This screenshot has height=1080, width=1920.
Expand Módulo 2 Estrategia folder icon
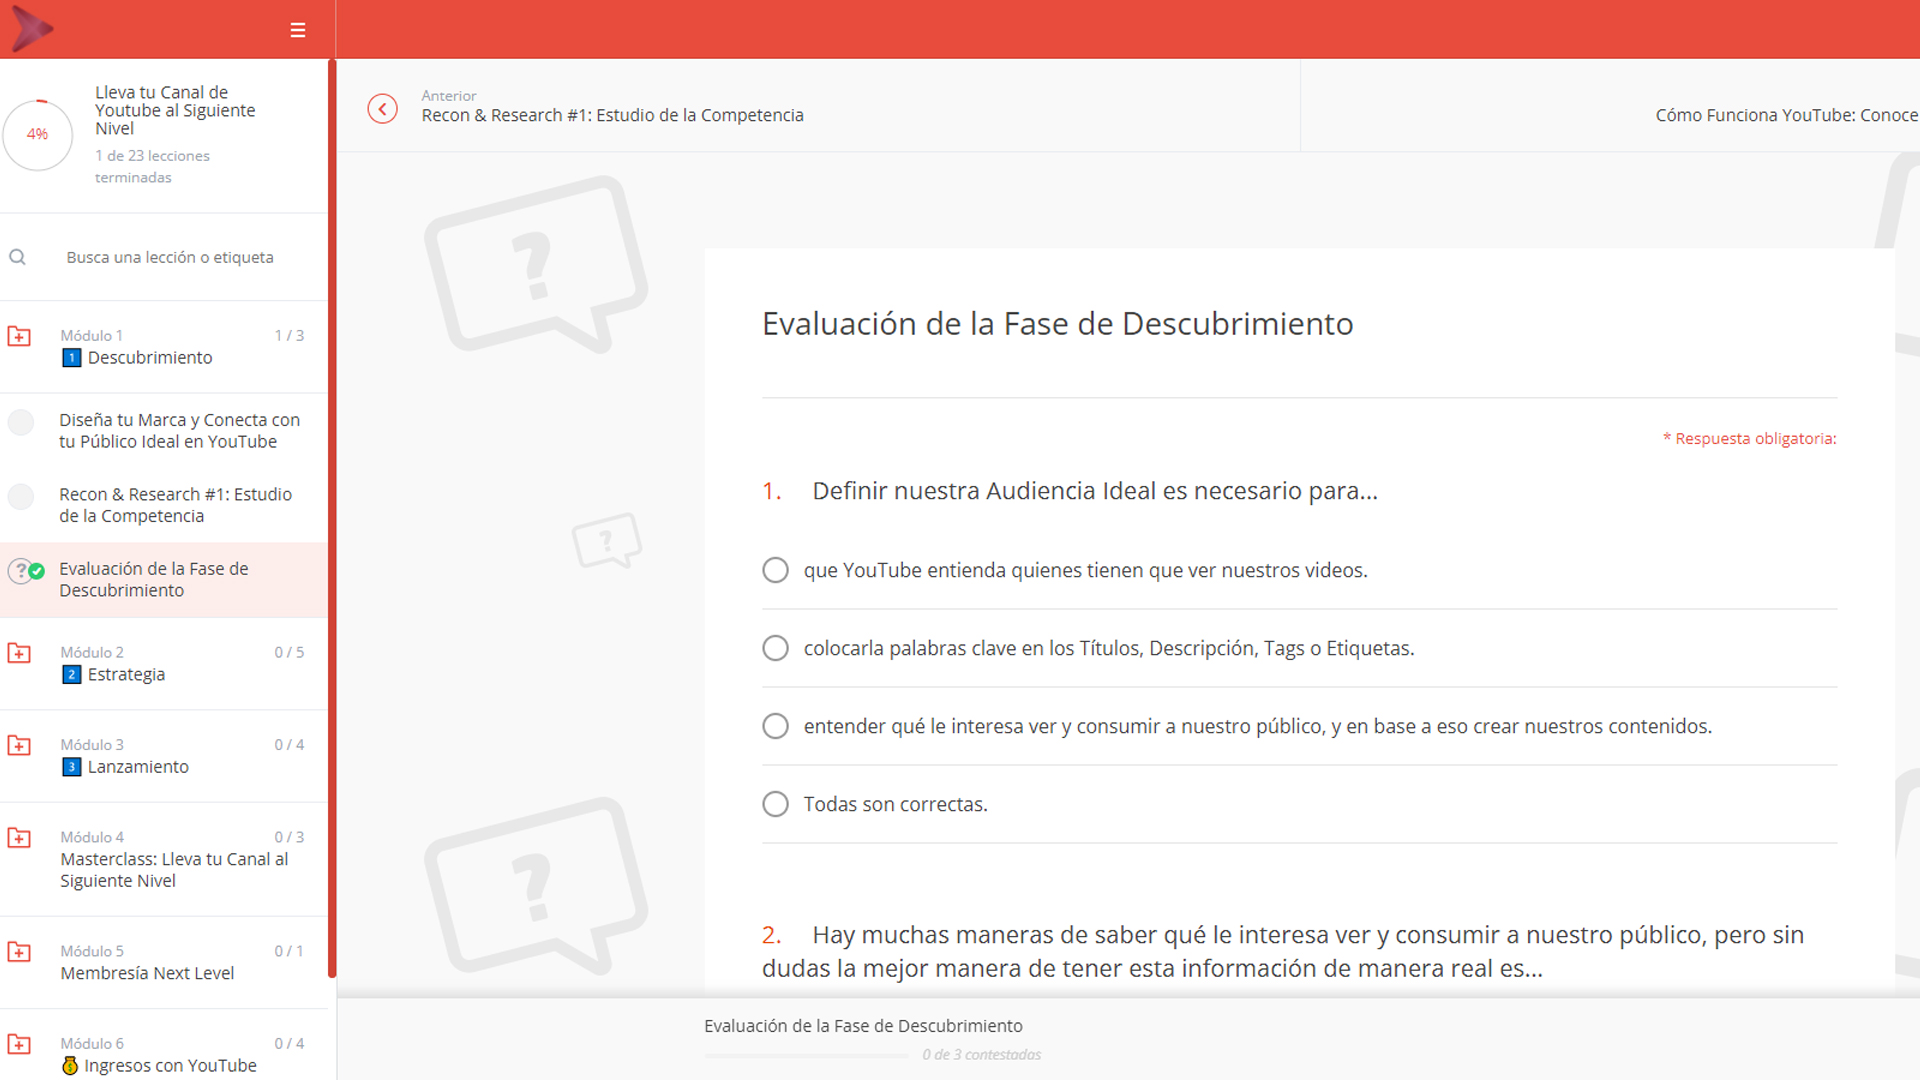19,653
